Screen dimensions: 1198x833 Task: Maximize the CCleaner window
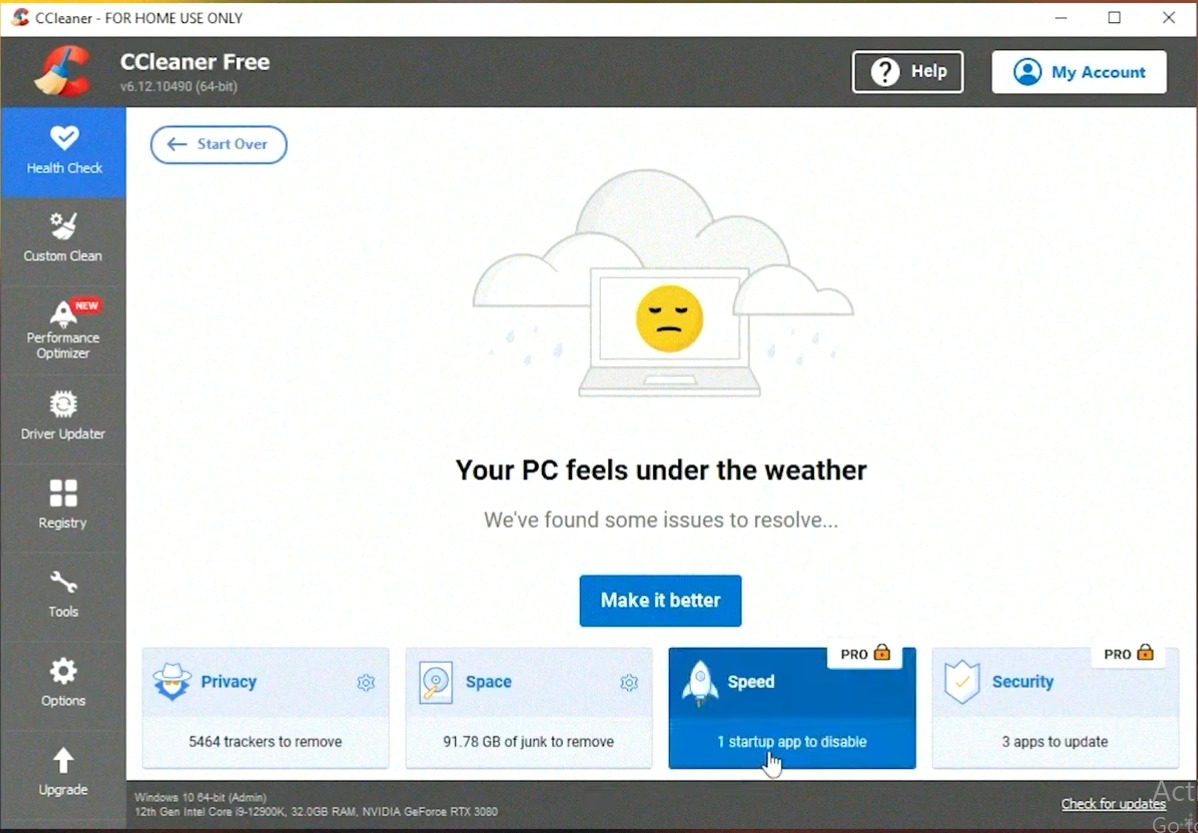(x=1114, y=18)
